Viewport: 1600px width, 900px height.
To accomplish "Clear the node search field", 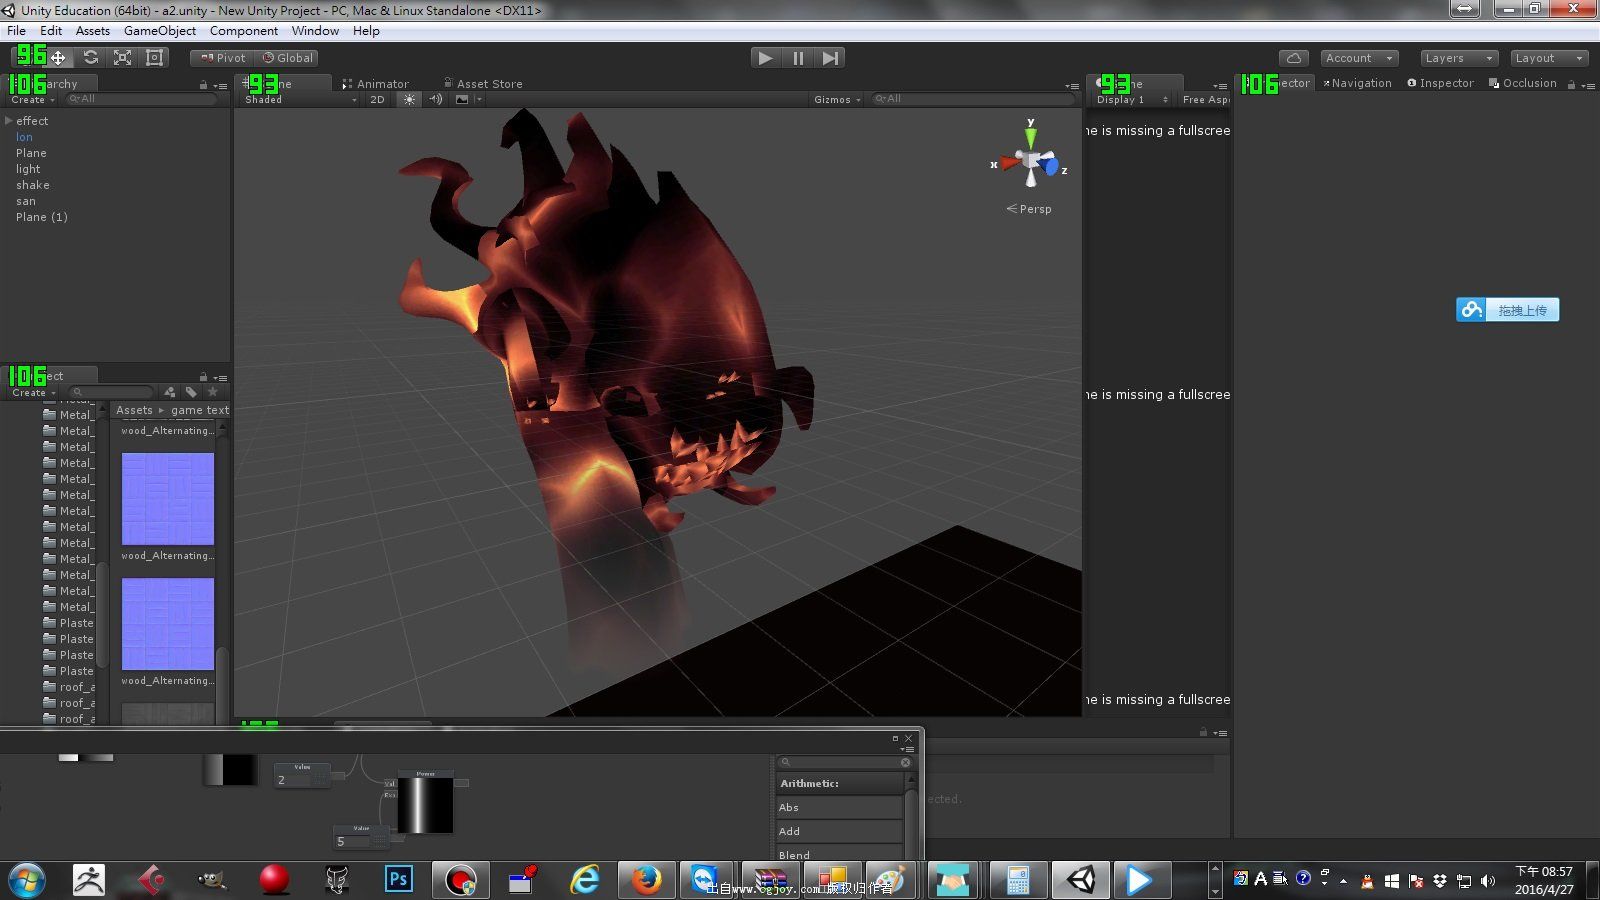I will pyautogui.click(x=905, y=762).
